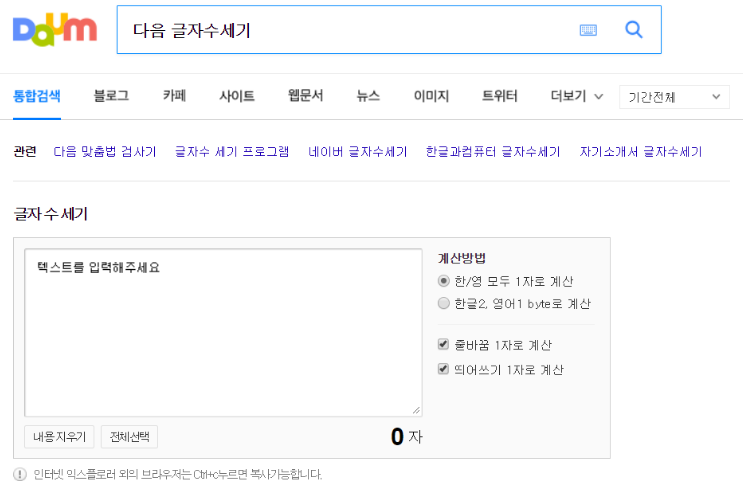The height and width of the screenshot is (488, 743).
Task: Click the 내용지우기 button
Action: point(59,436)
